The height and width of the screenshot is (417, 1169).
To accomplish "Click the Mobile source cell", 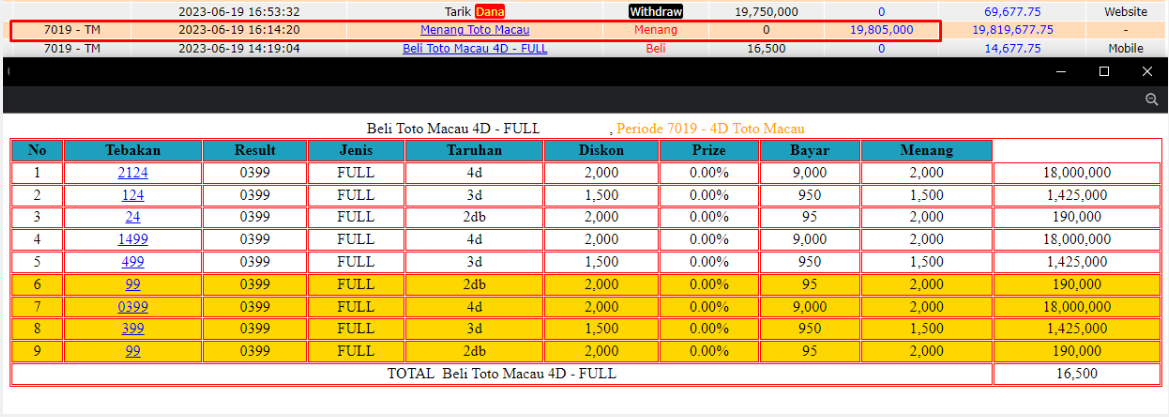I will click(1126, 48).
